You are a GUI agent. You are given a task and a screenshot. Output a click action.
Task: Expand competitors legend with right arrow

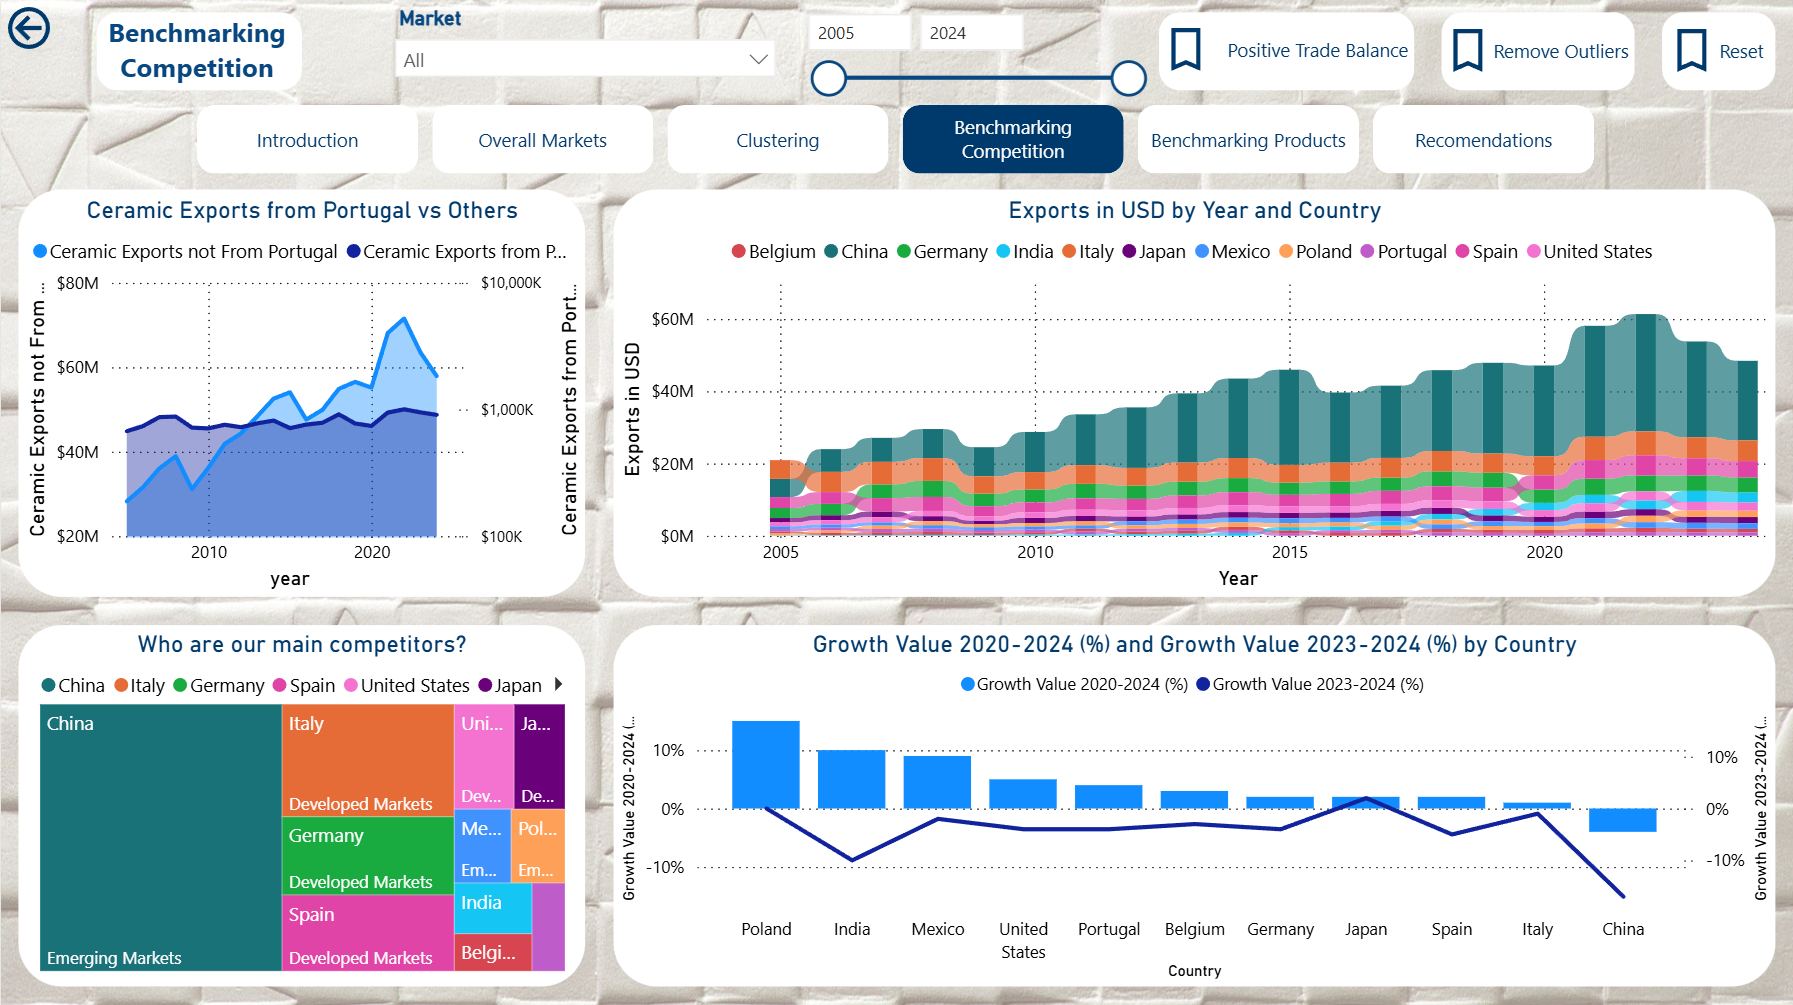click(559, 685)
